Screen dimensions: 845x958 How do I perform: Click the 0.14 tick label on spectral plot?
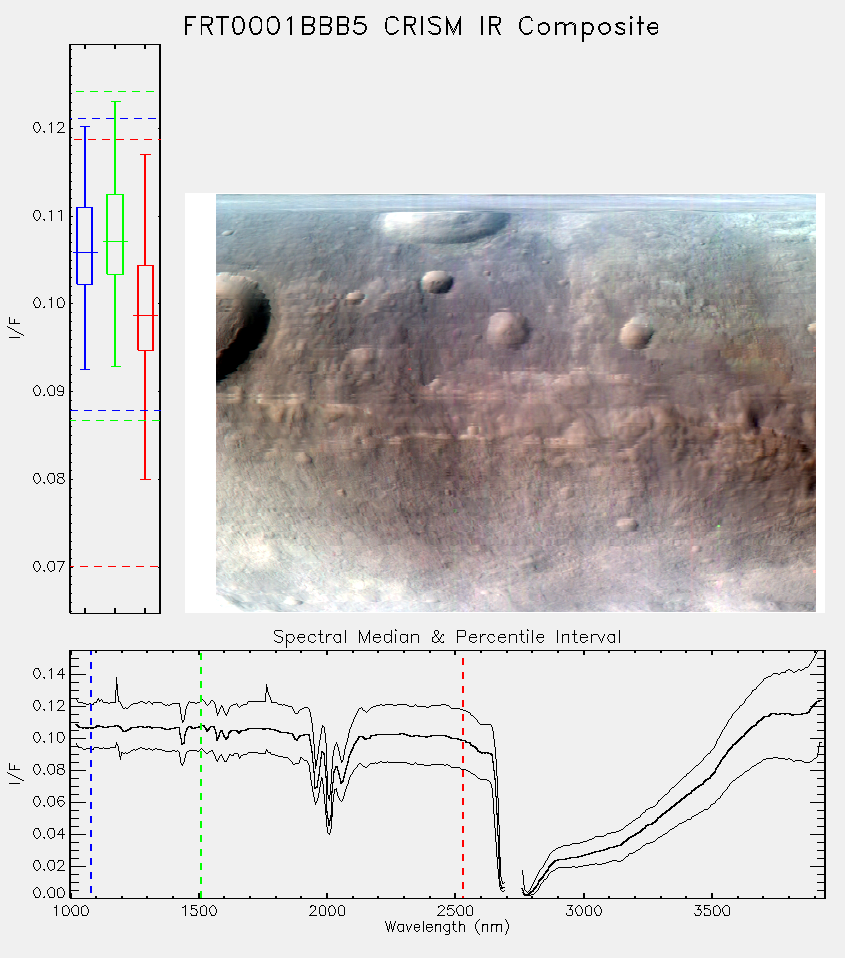[x=49, y=674]
